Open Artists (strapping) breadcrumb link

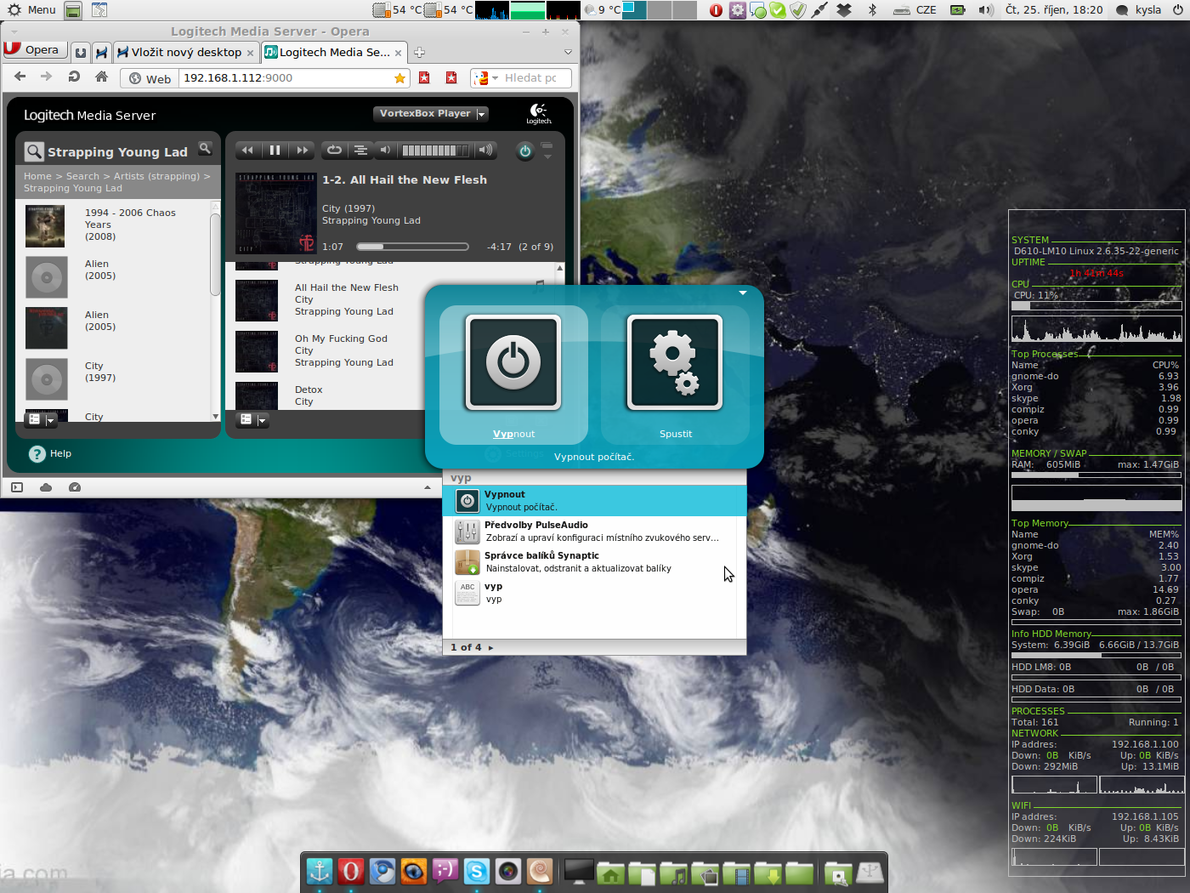pos(156,176)
